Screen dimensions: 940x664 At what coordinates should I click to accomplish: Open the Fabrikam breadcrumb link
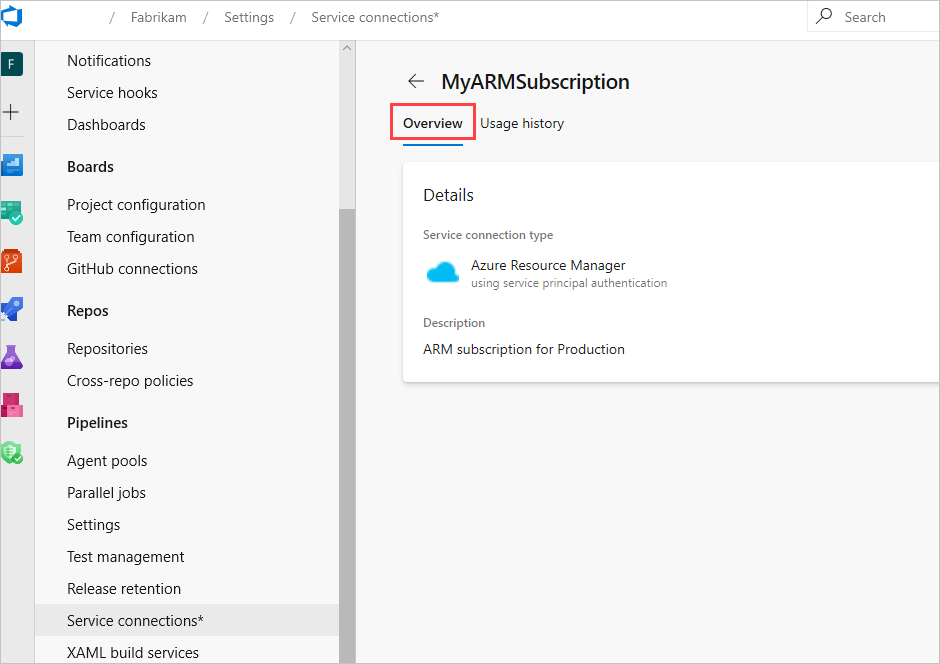click(x=160, y=17)
